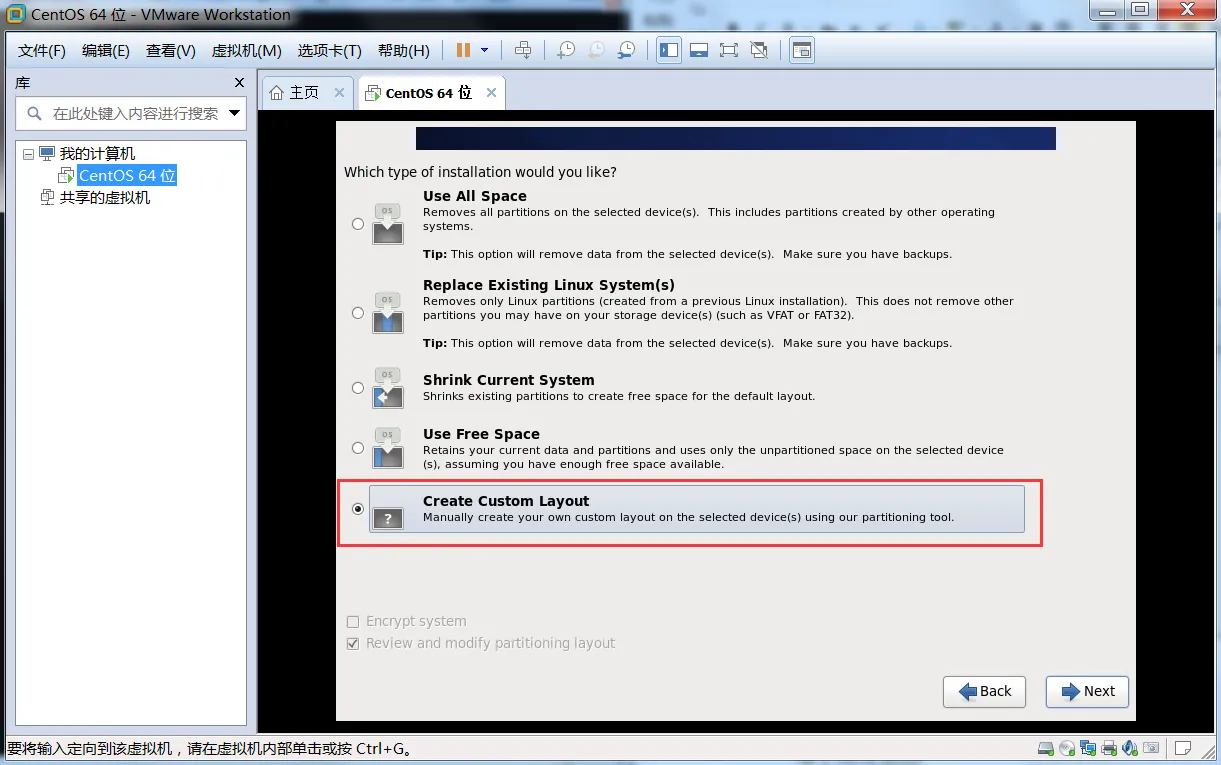Click the network adapter status icon
This screenshot has width=1221, height=765.
point(1088,748)
